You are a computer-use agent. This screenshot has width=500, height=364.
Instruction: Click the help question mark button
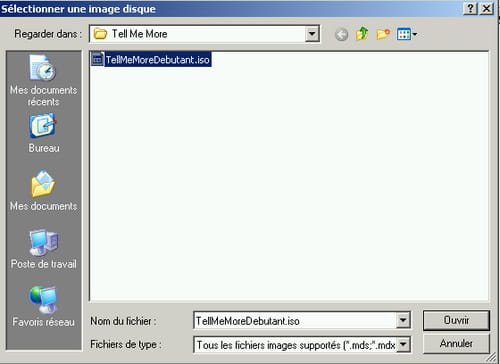click(470, 8)
